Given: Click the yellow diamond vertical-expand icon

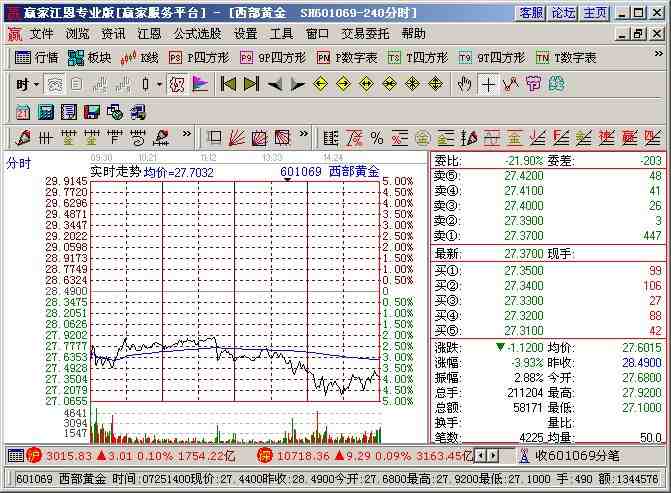Looking at the screenshot, I should [436, 84].
